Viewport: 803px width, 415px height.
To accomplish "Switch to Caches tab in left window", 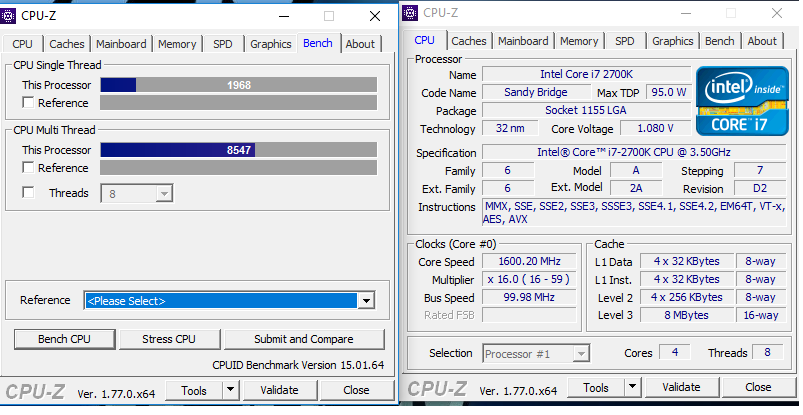I will pos(67,44).
